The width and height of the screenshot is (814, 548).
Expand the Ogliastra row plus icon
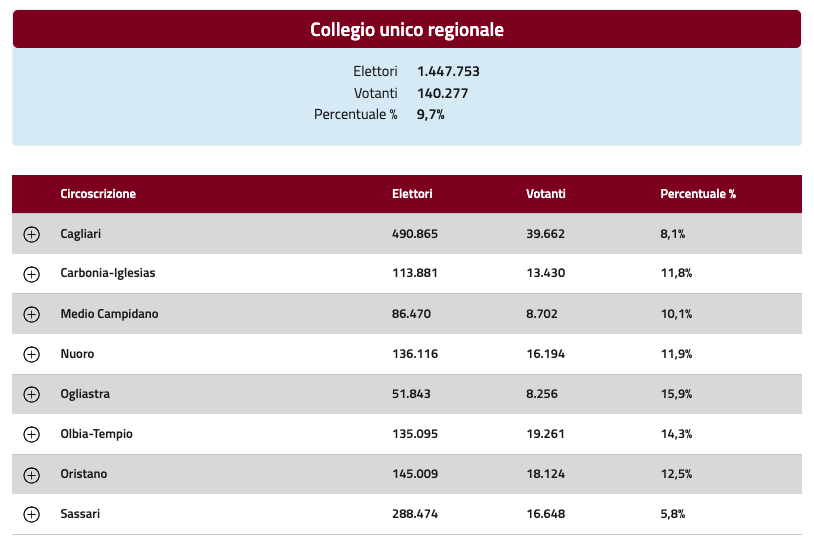(32, 394)
